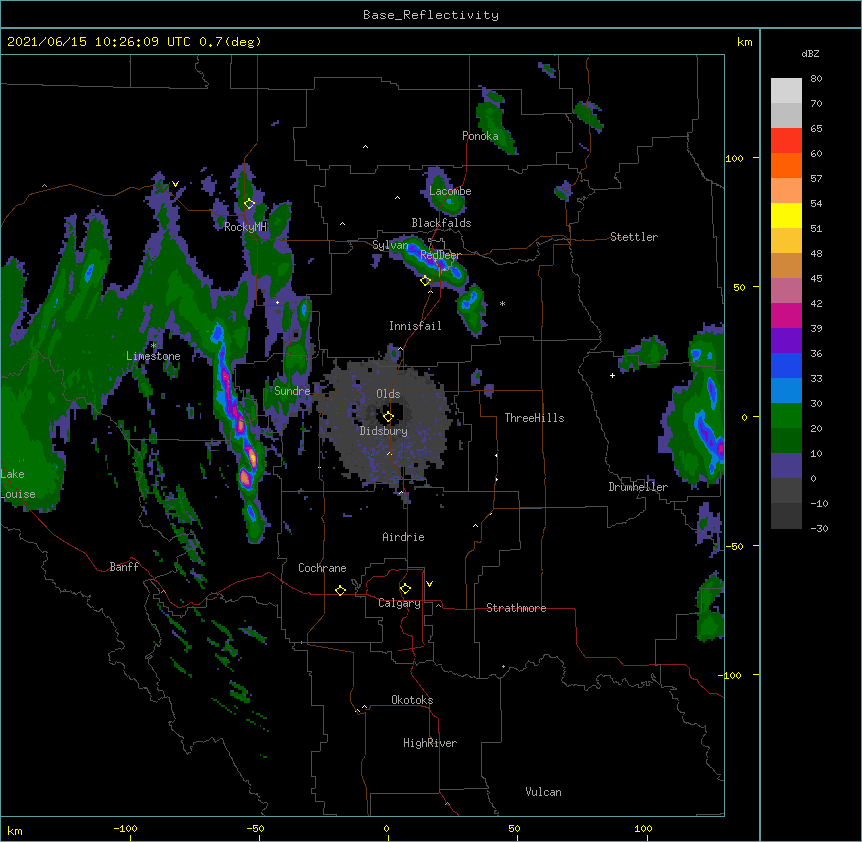Click the RedDeer city label
862x842 pixels.
(440, 256)
